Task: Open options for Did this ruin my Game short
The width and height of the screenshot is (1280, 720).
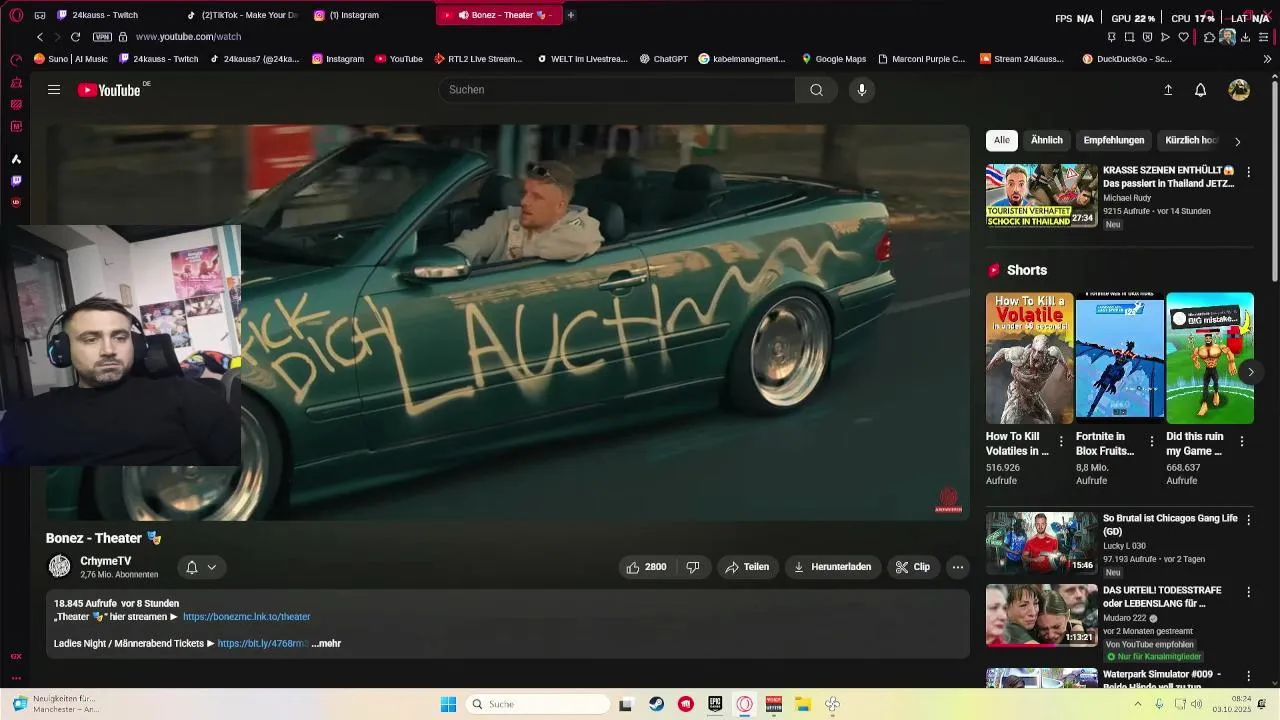Action: click(1242, 441)
